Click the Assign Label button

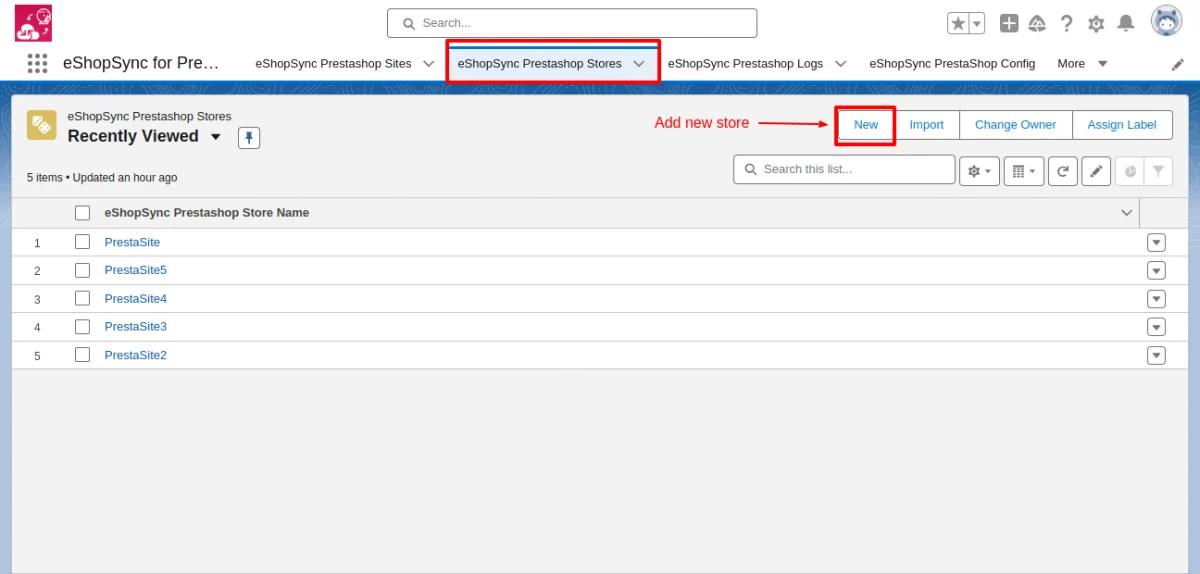click(1122, 125)
